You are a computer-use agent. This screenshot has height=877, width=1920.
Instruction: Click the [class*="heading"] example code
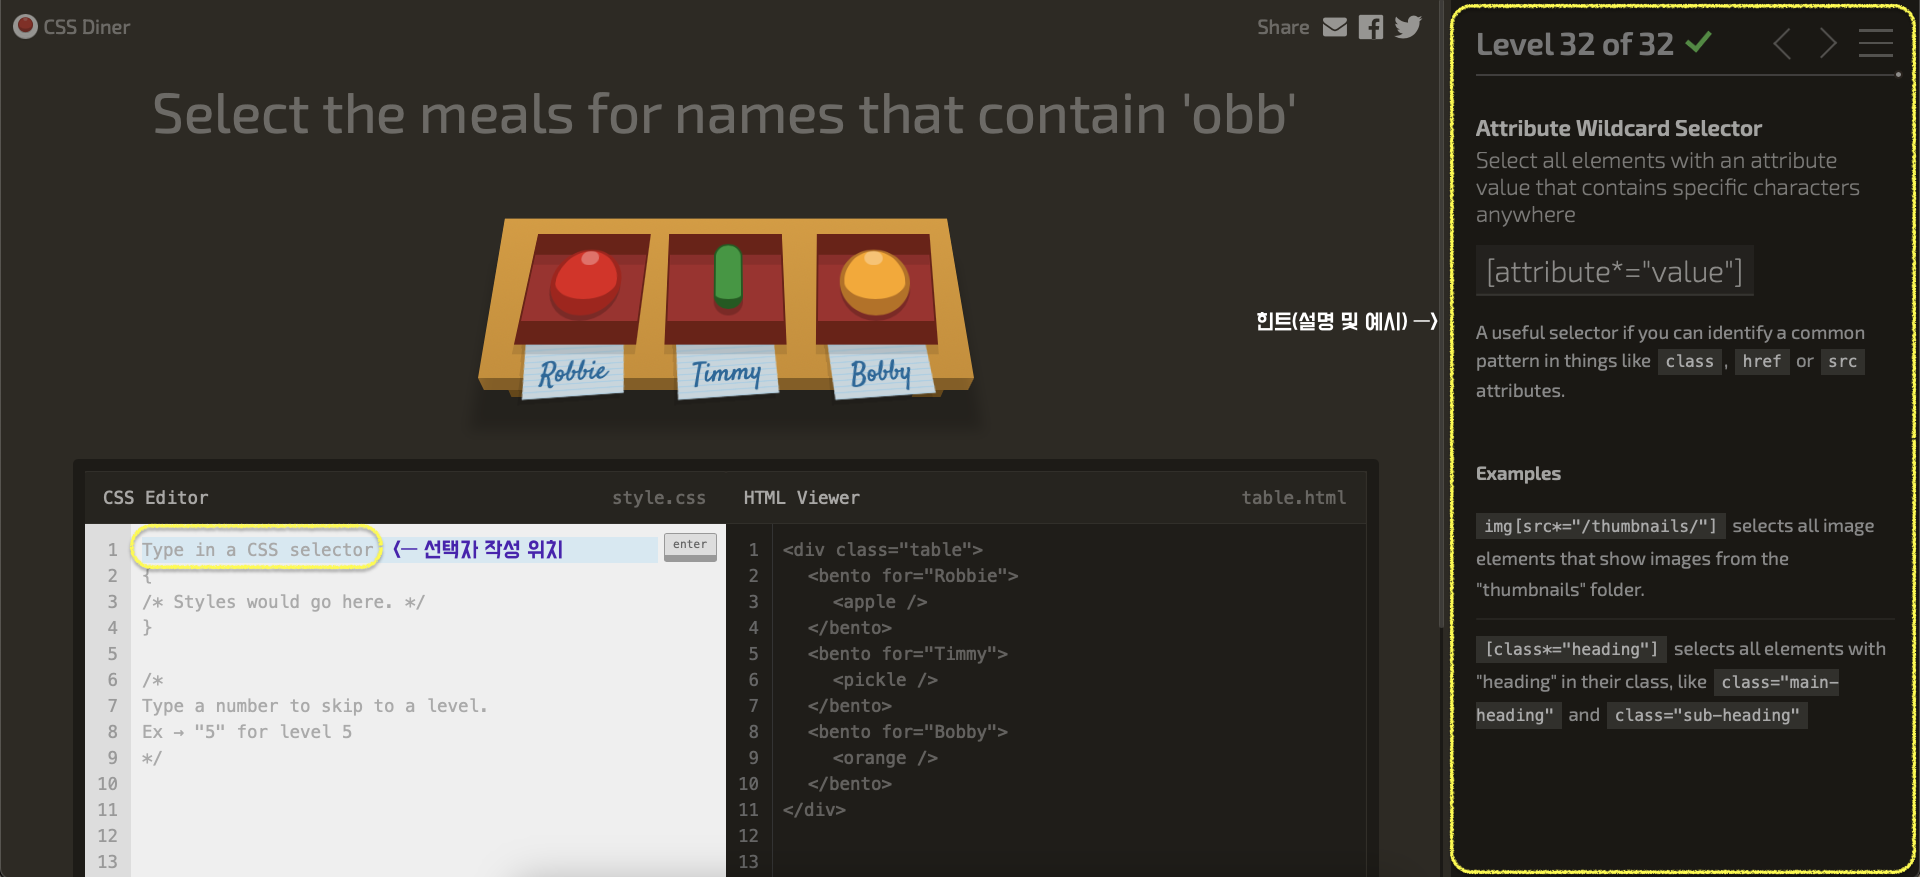point(1571,649)
